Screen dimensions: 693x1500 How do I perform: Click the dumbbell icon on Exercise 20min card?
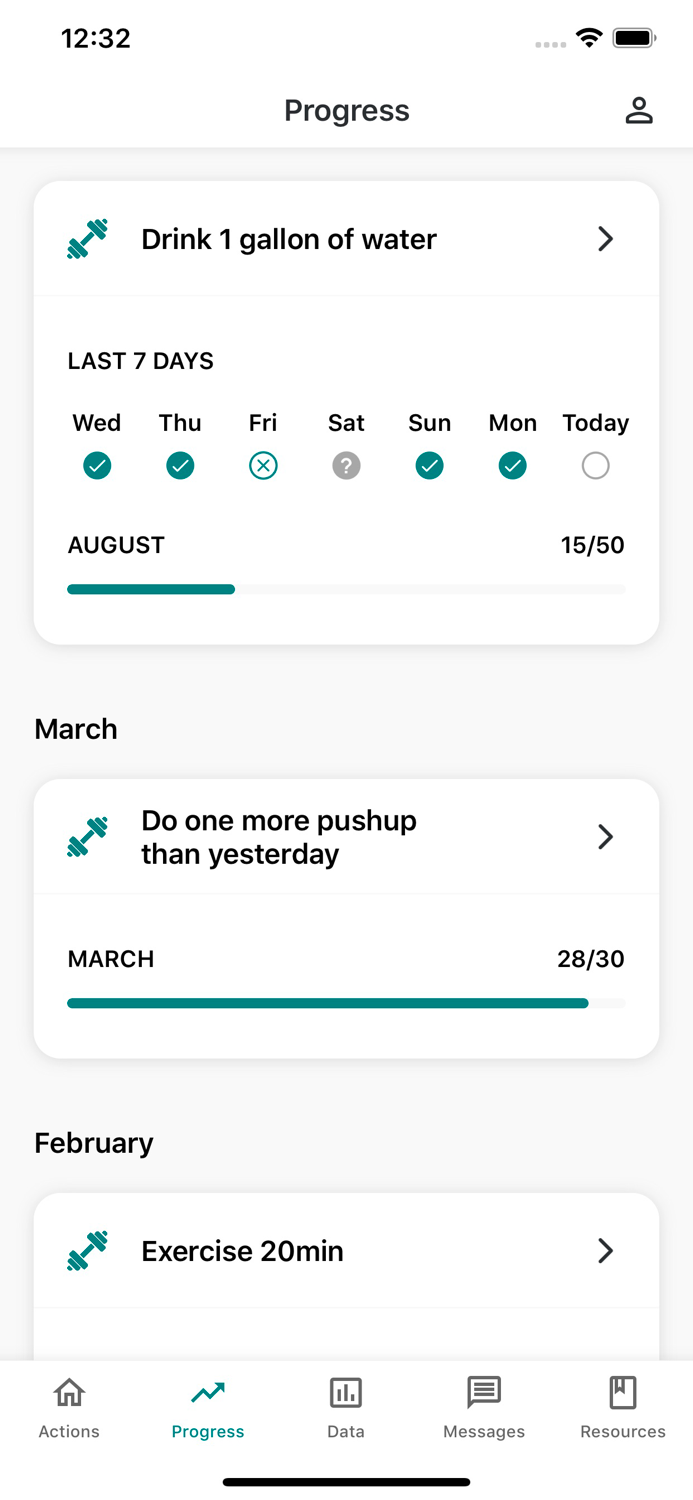tap(87, 1250)
